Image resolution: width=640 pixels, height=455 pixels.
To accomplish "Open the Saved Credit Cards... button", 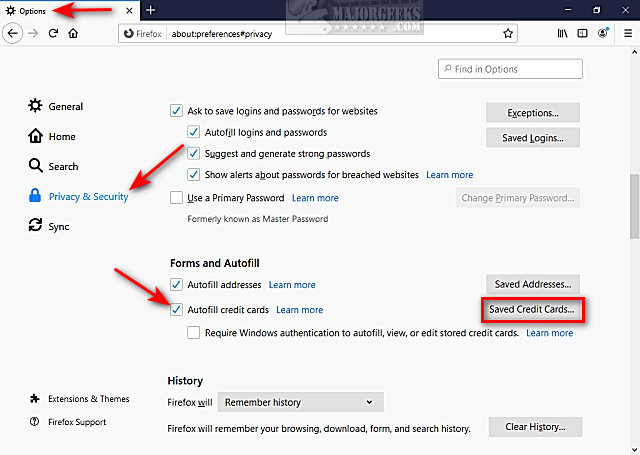I will pos(533,310).
